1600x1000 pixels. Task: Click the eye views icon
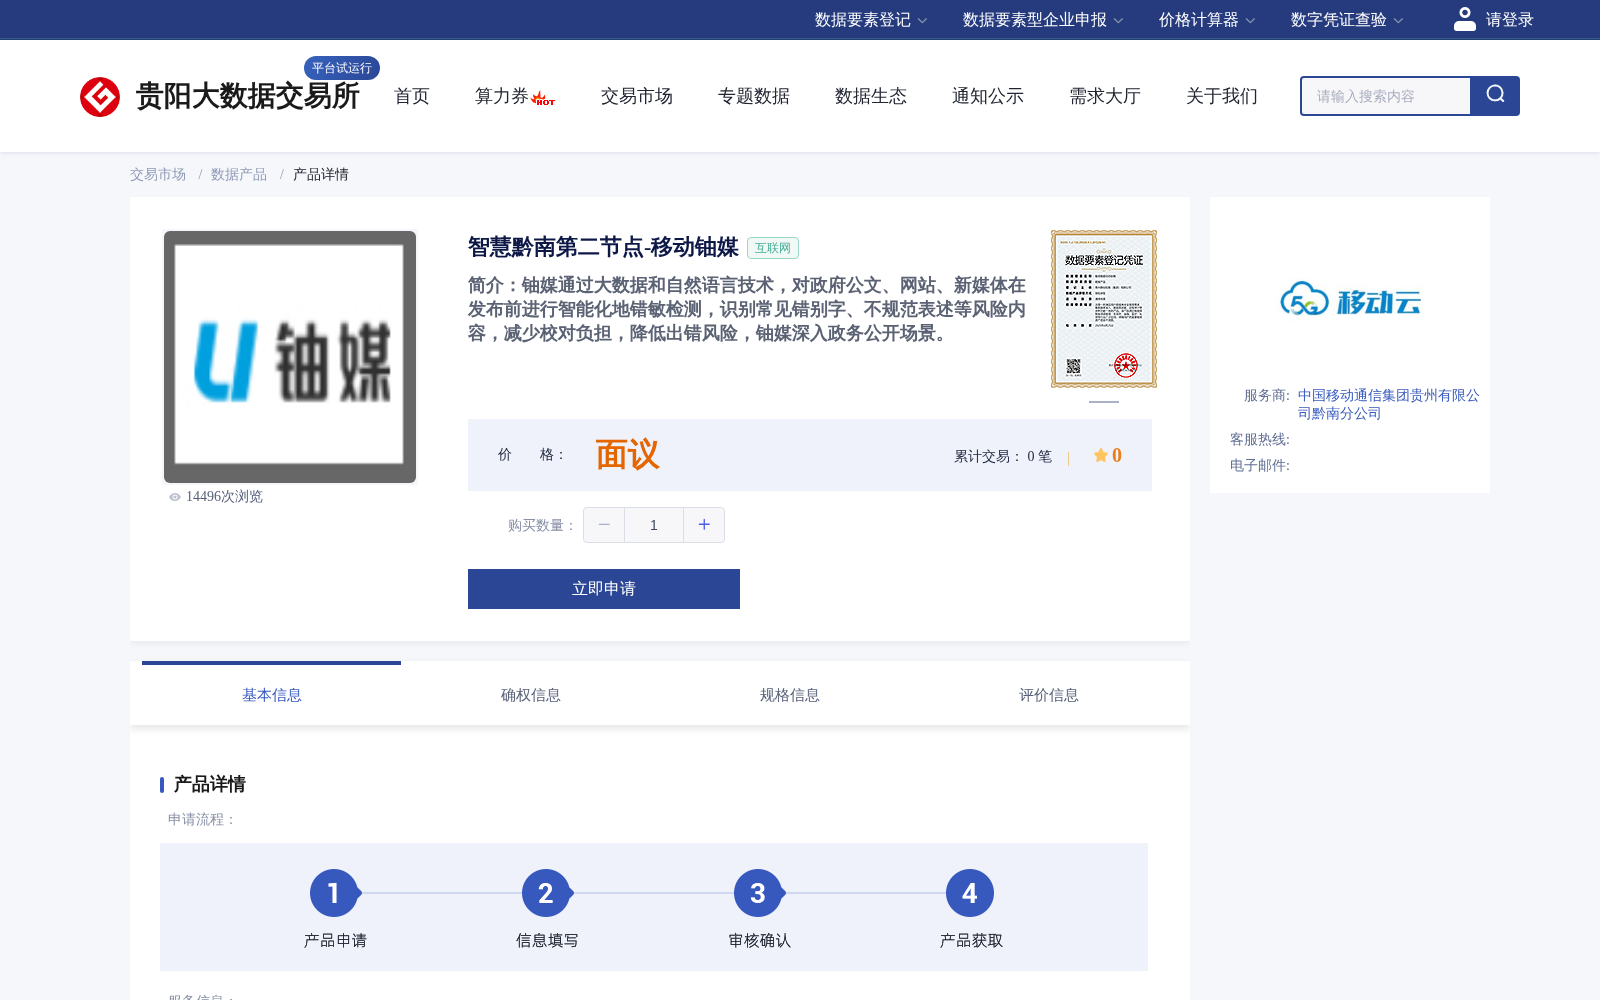point(175,497)
